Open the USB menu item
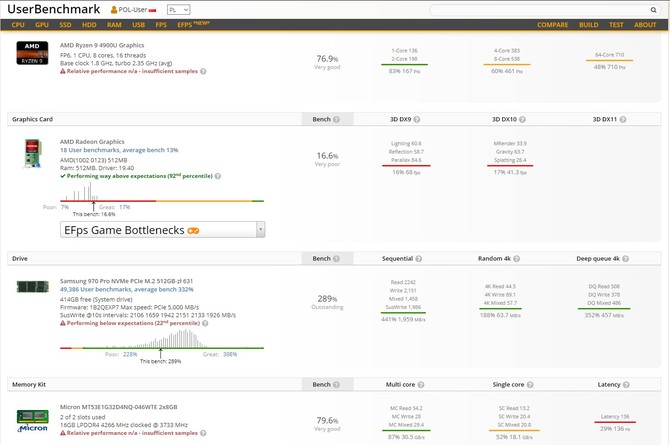Image resolution: width=670 pixels, height=445 pixels. coord(138,25)
